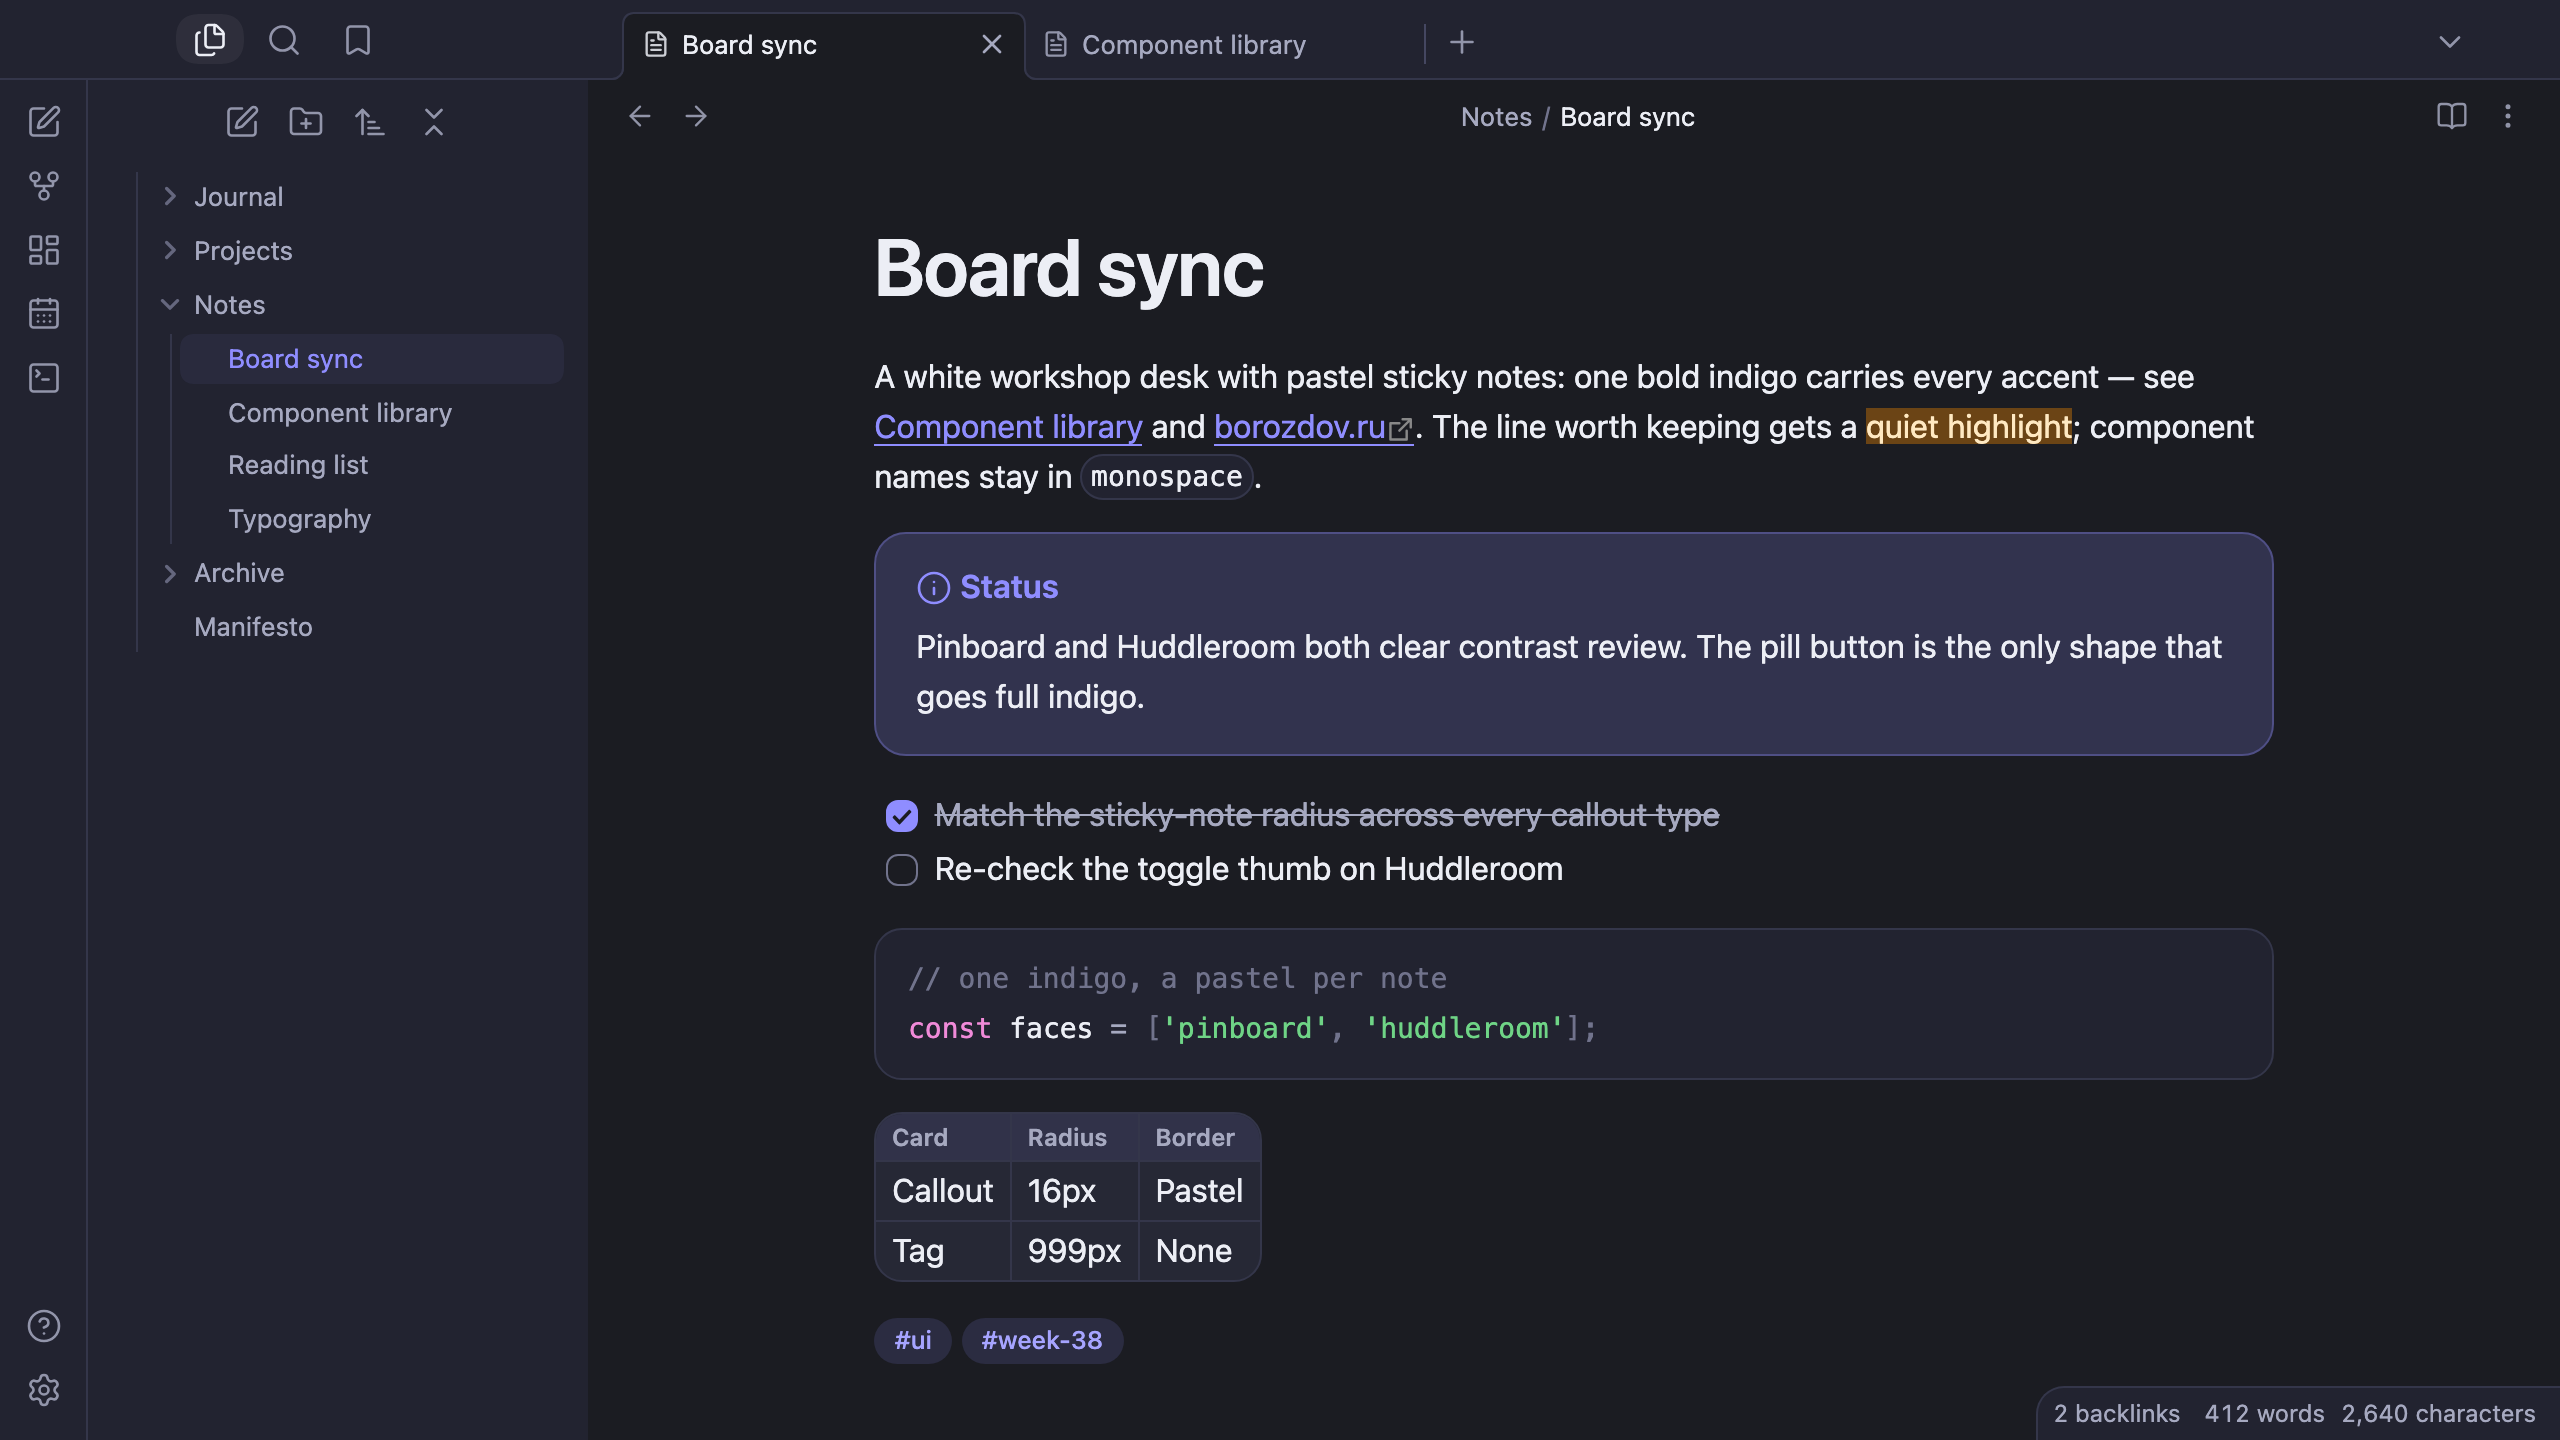Show the 2 backlinks in status bar
Screen dimensions: 2560x1440
coord(2117,1413)
